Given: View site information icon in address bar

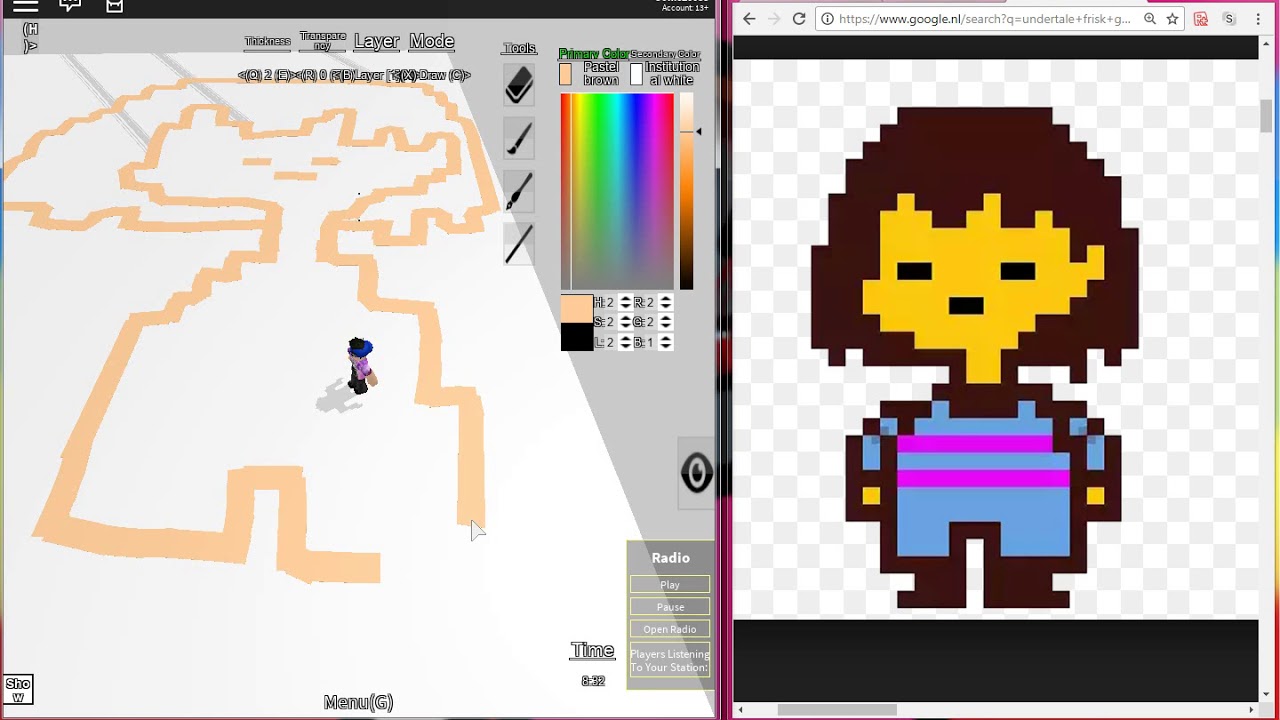Looking at the screenshot, I should click(x=827, y=19).
